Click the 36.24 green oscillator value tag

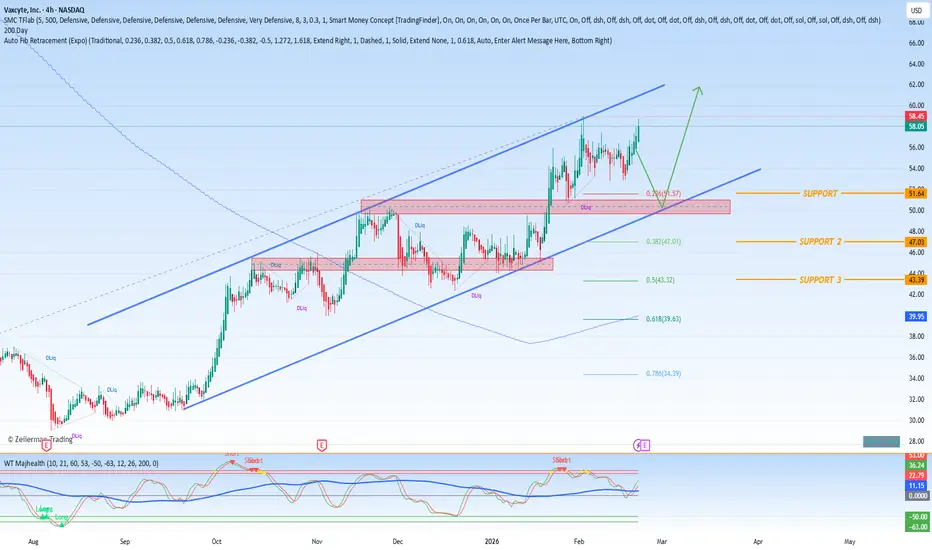(916, 465)
